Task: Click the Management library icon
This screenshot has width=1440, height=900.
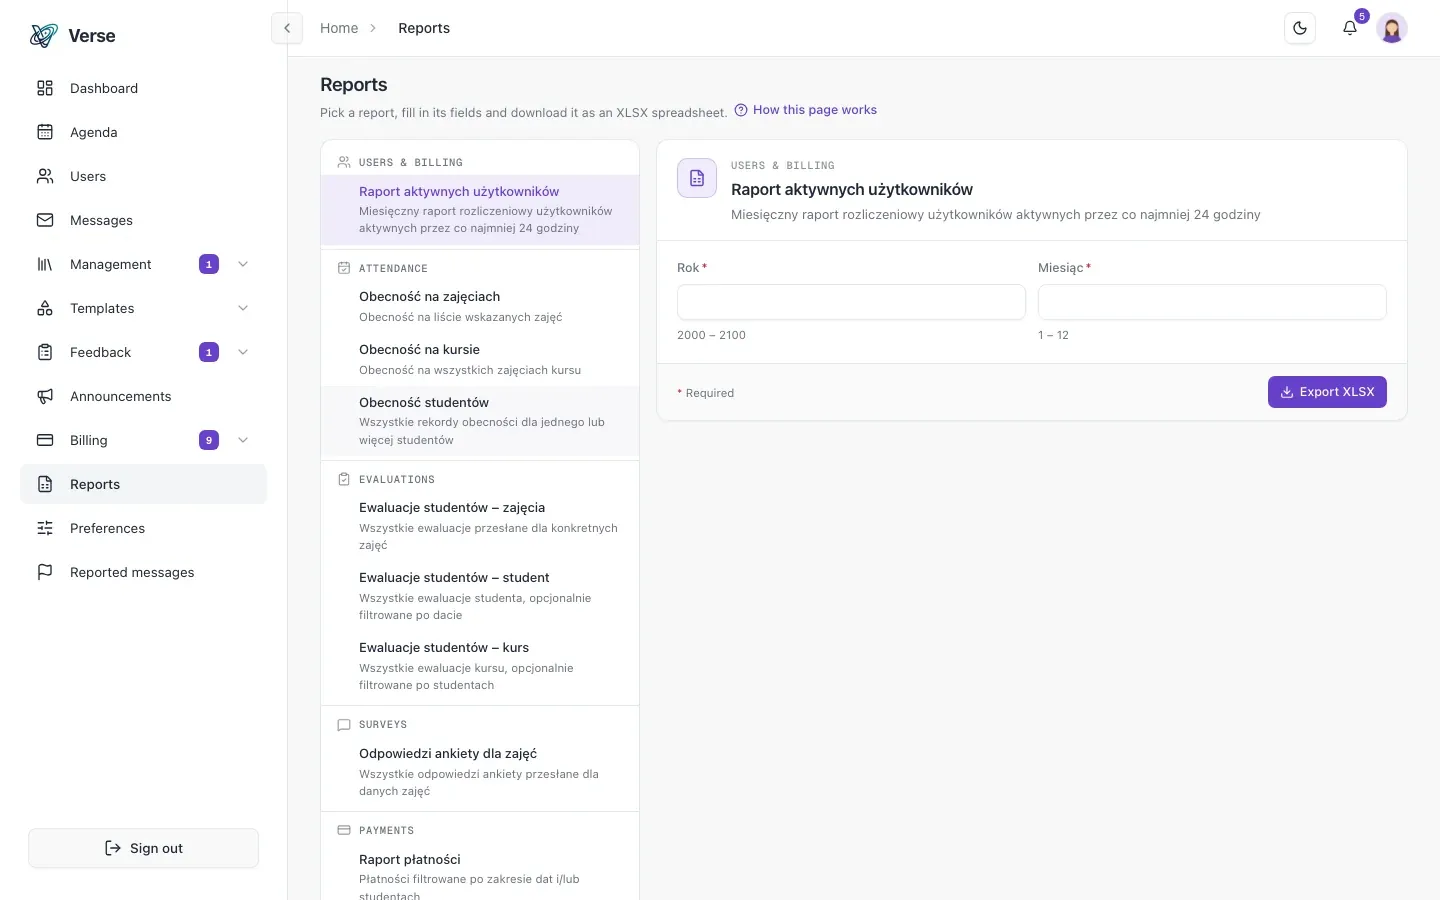Action: click(45, 264)
